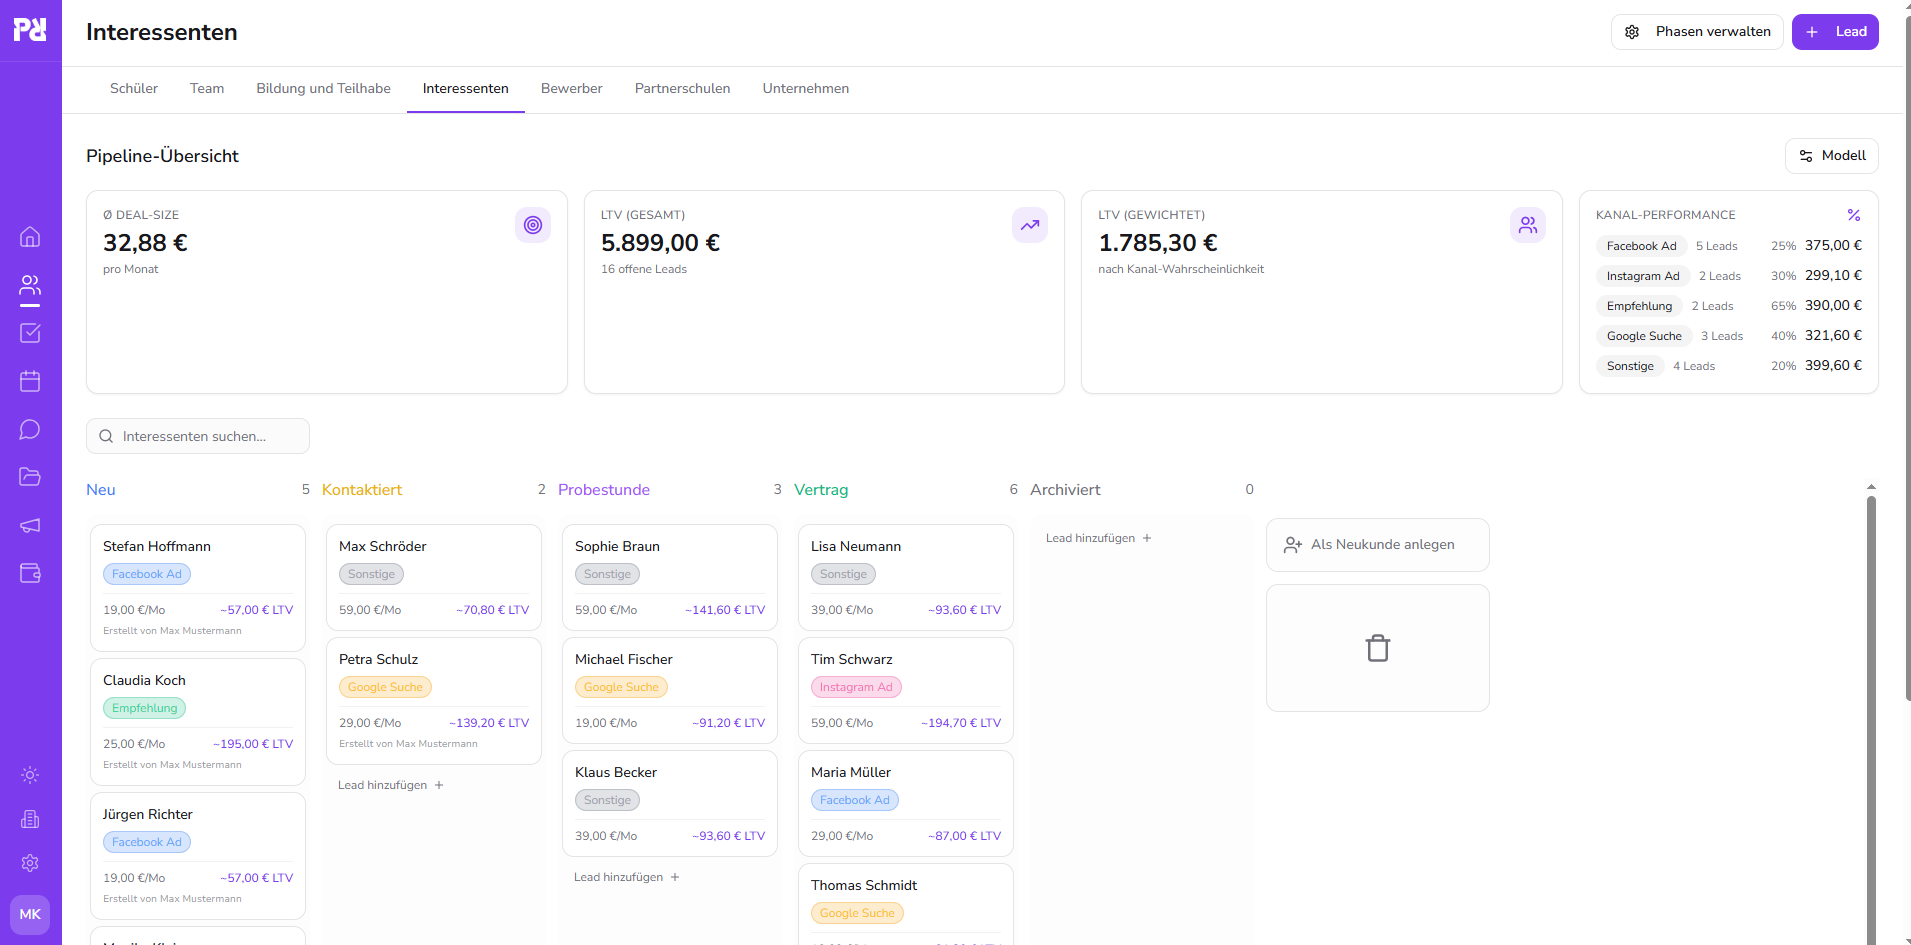Image resolution: width=1911 pixels, height=945 pixels.
Task: Open the wallet icon in the sidebar
Action: (30, 573)
